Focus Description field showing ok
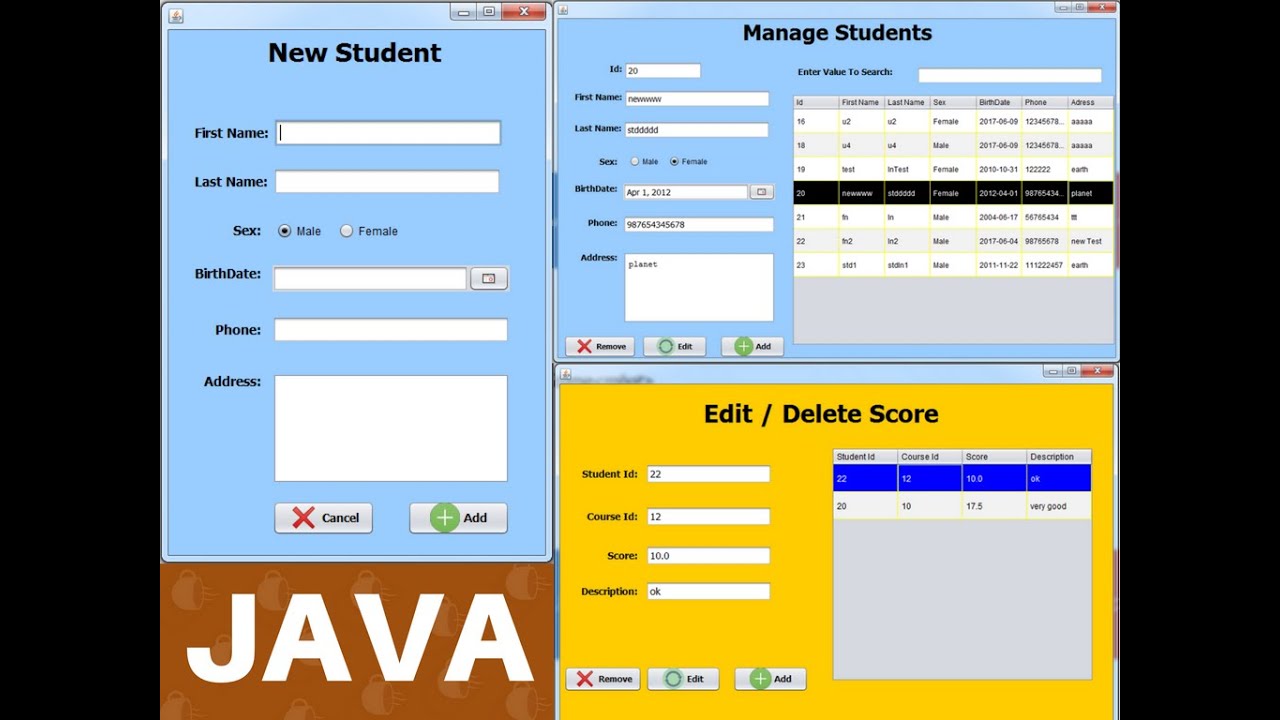 [x=709, y=591]
